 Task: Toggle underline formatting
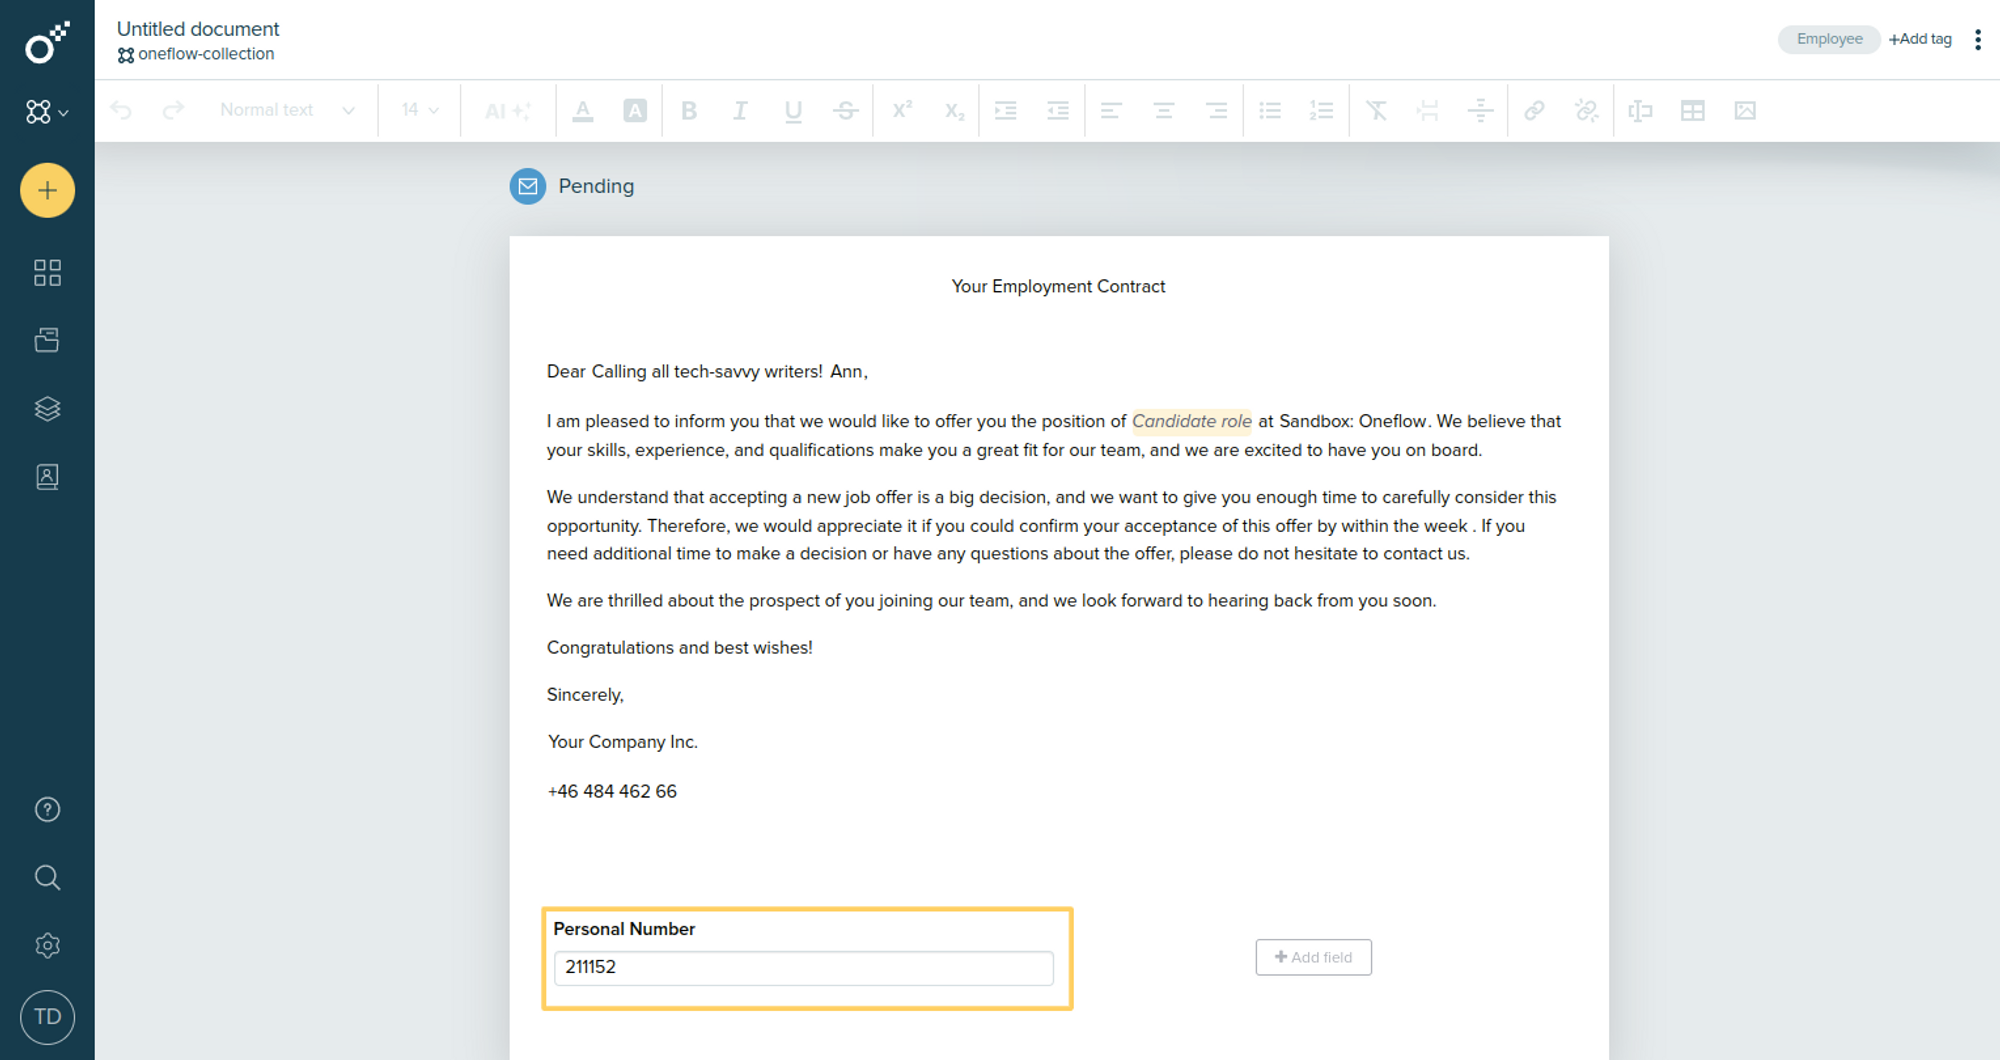coord(793,110)
